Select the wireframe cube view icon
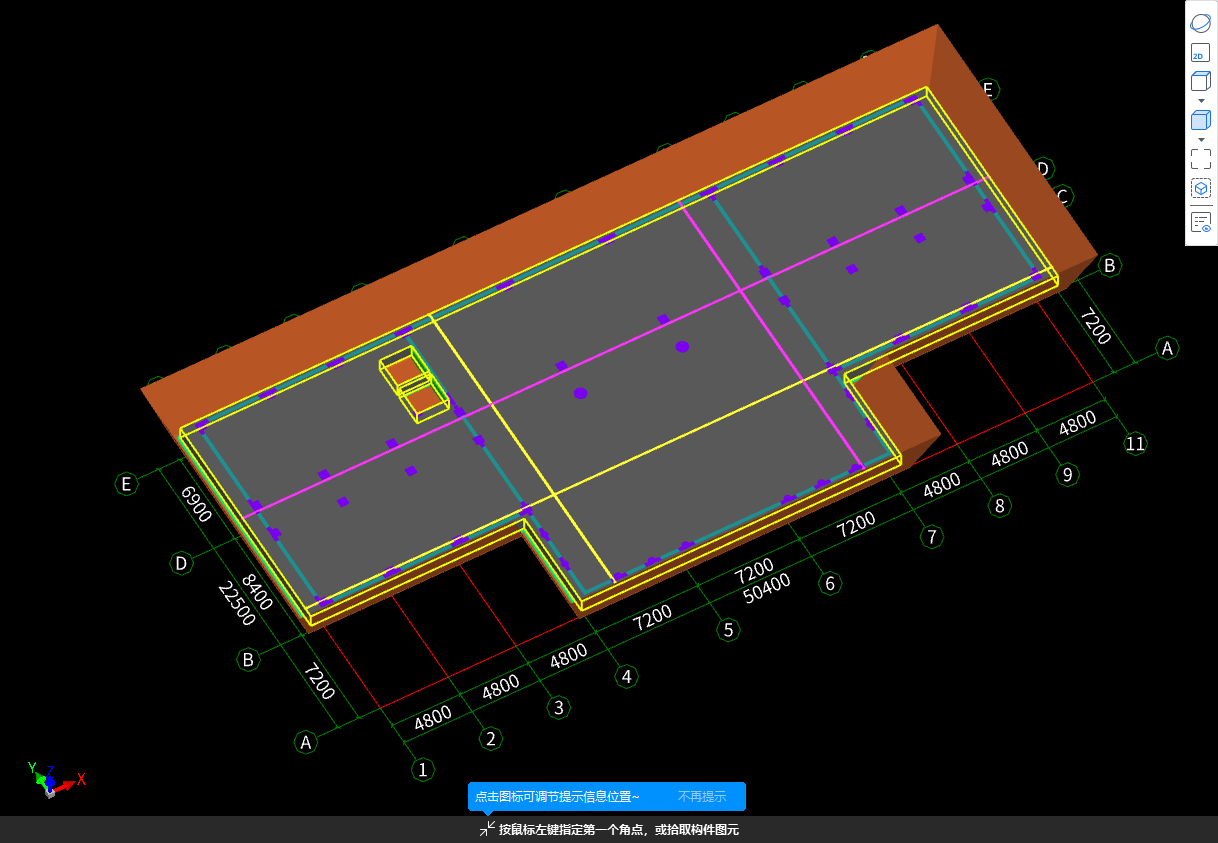 [x=1201, y=83]
